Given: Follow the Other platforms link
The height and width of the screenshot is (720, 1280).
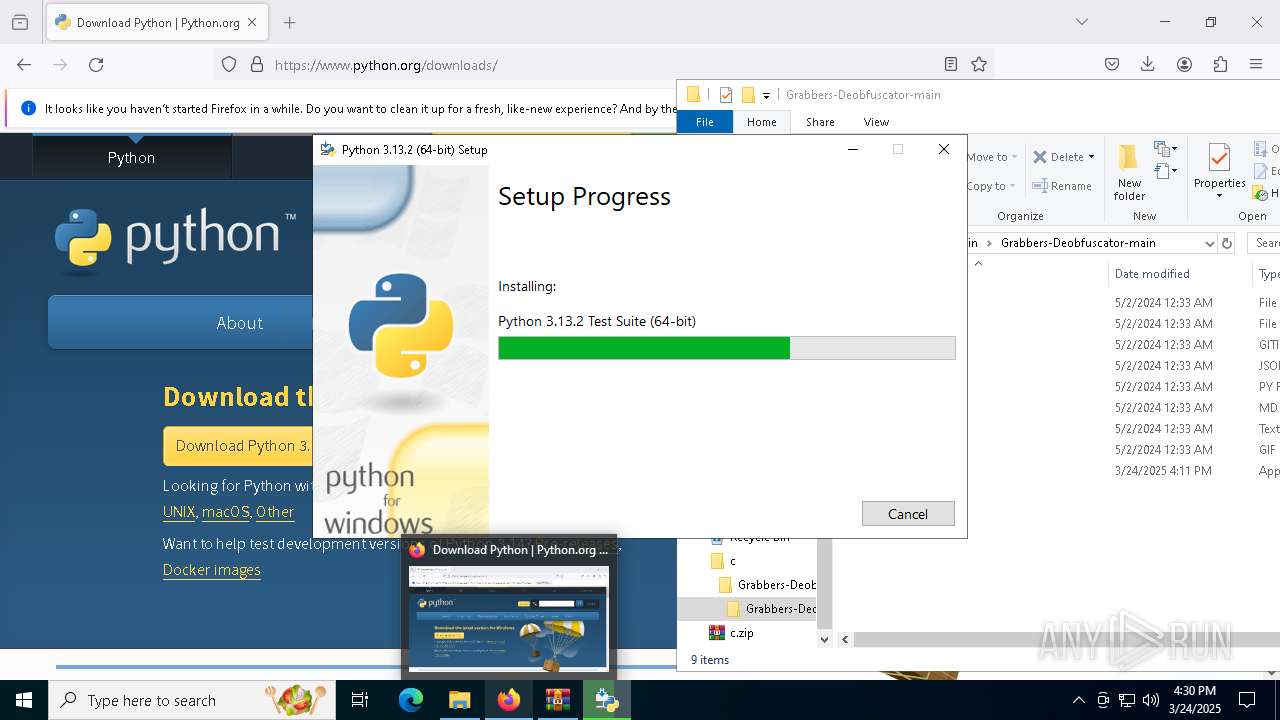Looking at the screenshot, I should (x=275, y=511).
